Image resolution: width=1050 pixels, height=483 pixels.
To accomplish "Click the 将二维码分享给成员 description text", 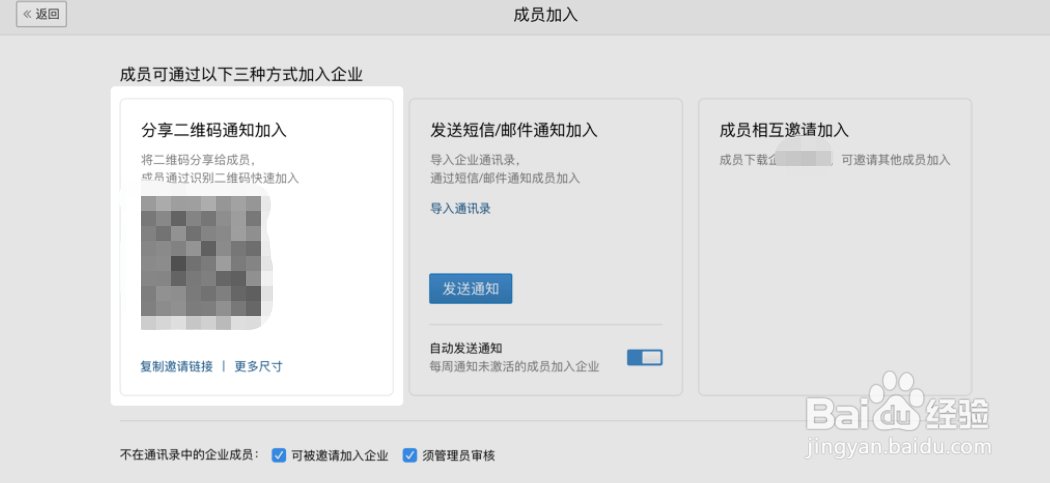I will [198, 160].
